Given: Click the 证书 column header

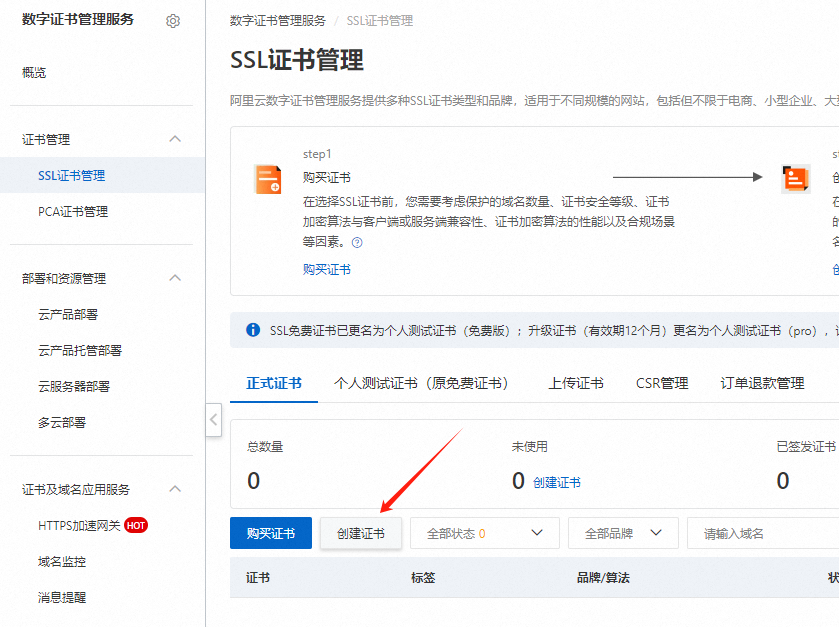Looking at the screenshot, I should tap(258, 577).
